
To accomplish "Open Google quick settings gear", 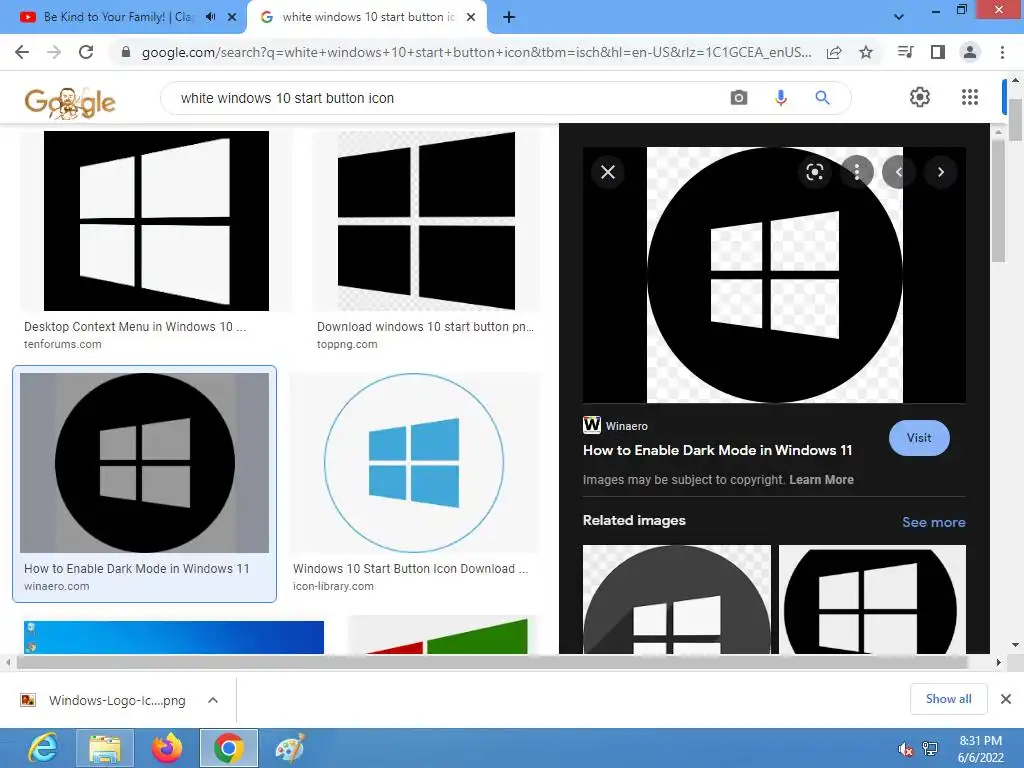I will point(920,97).
